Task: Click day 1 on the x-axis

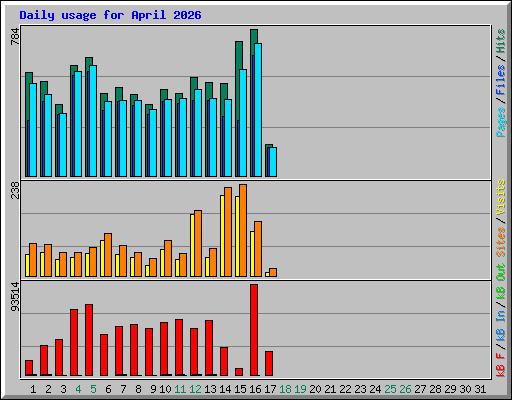Action: click(33, 389)
